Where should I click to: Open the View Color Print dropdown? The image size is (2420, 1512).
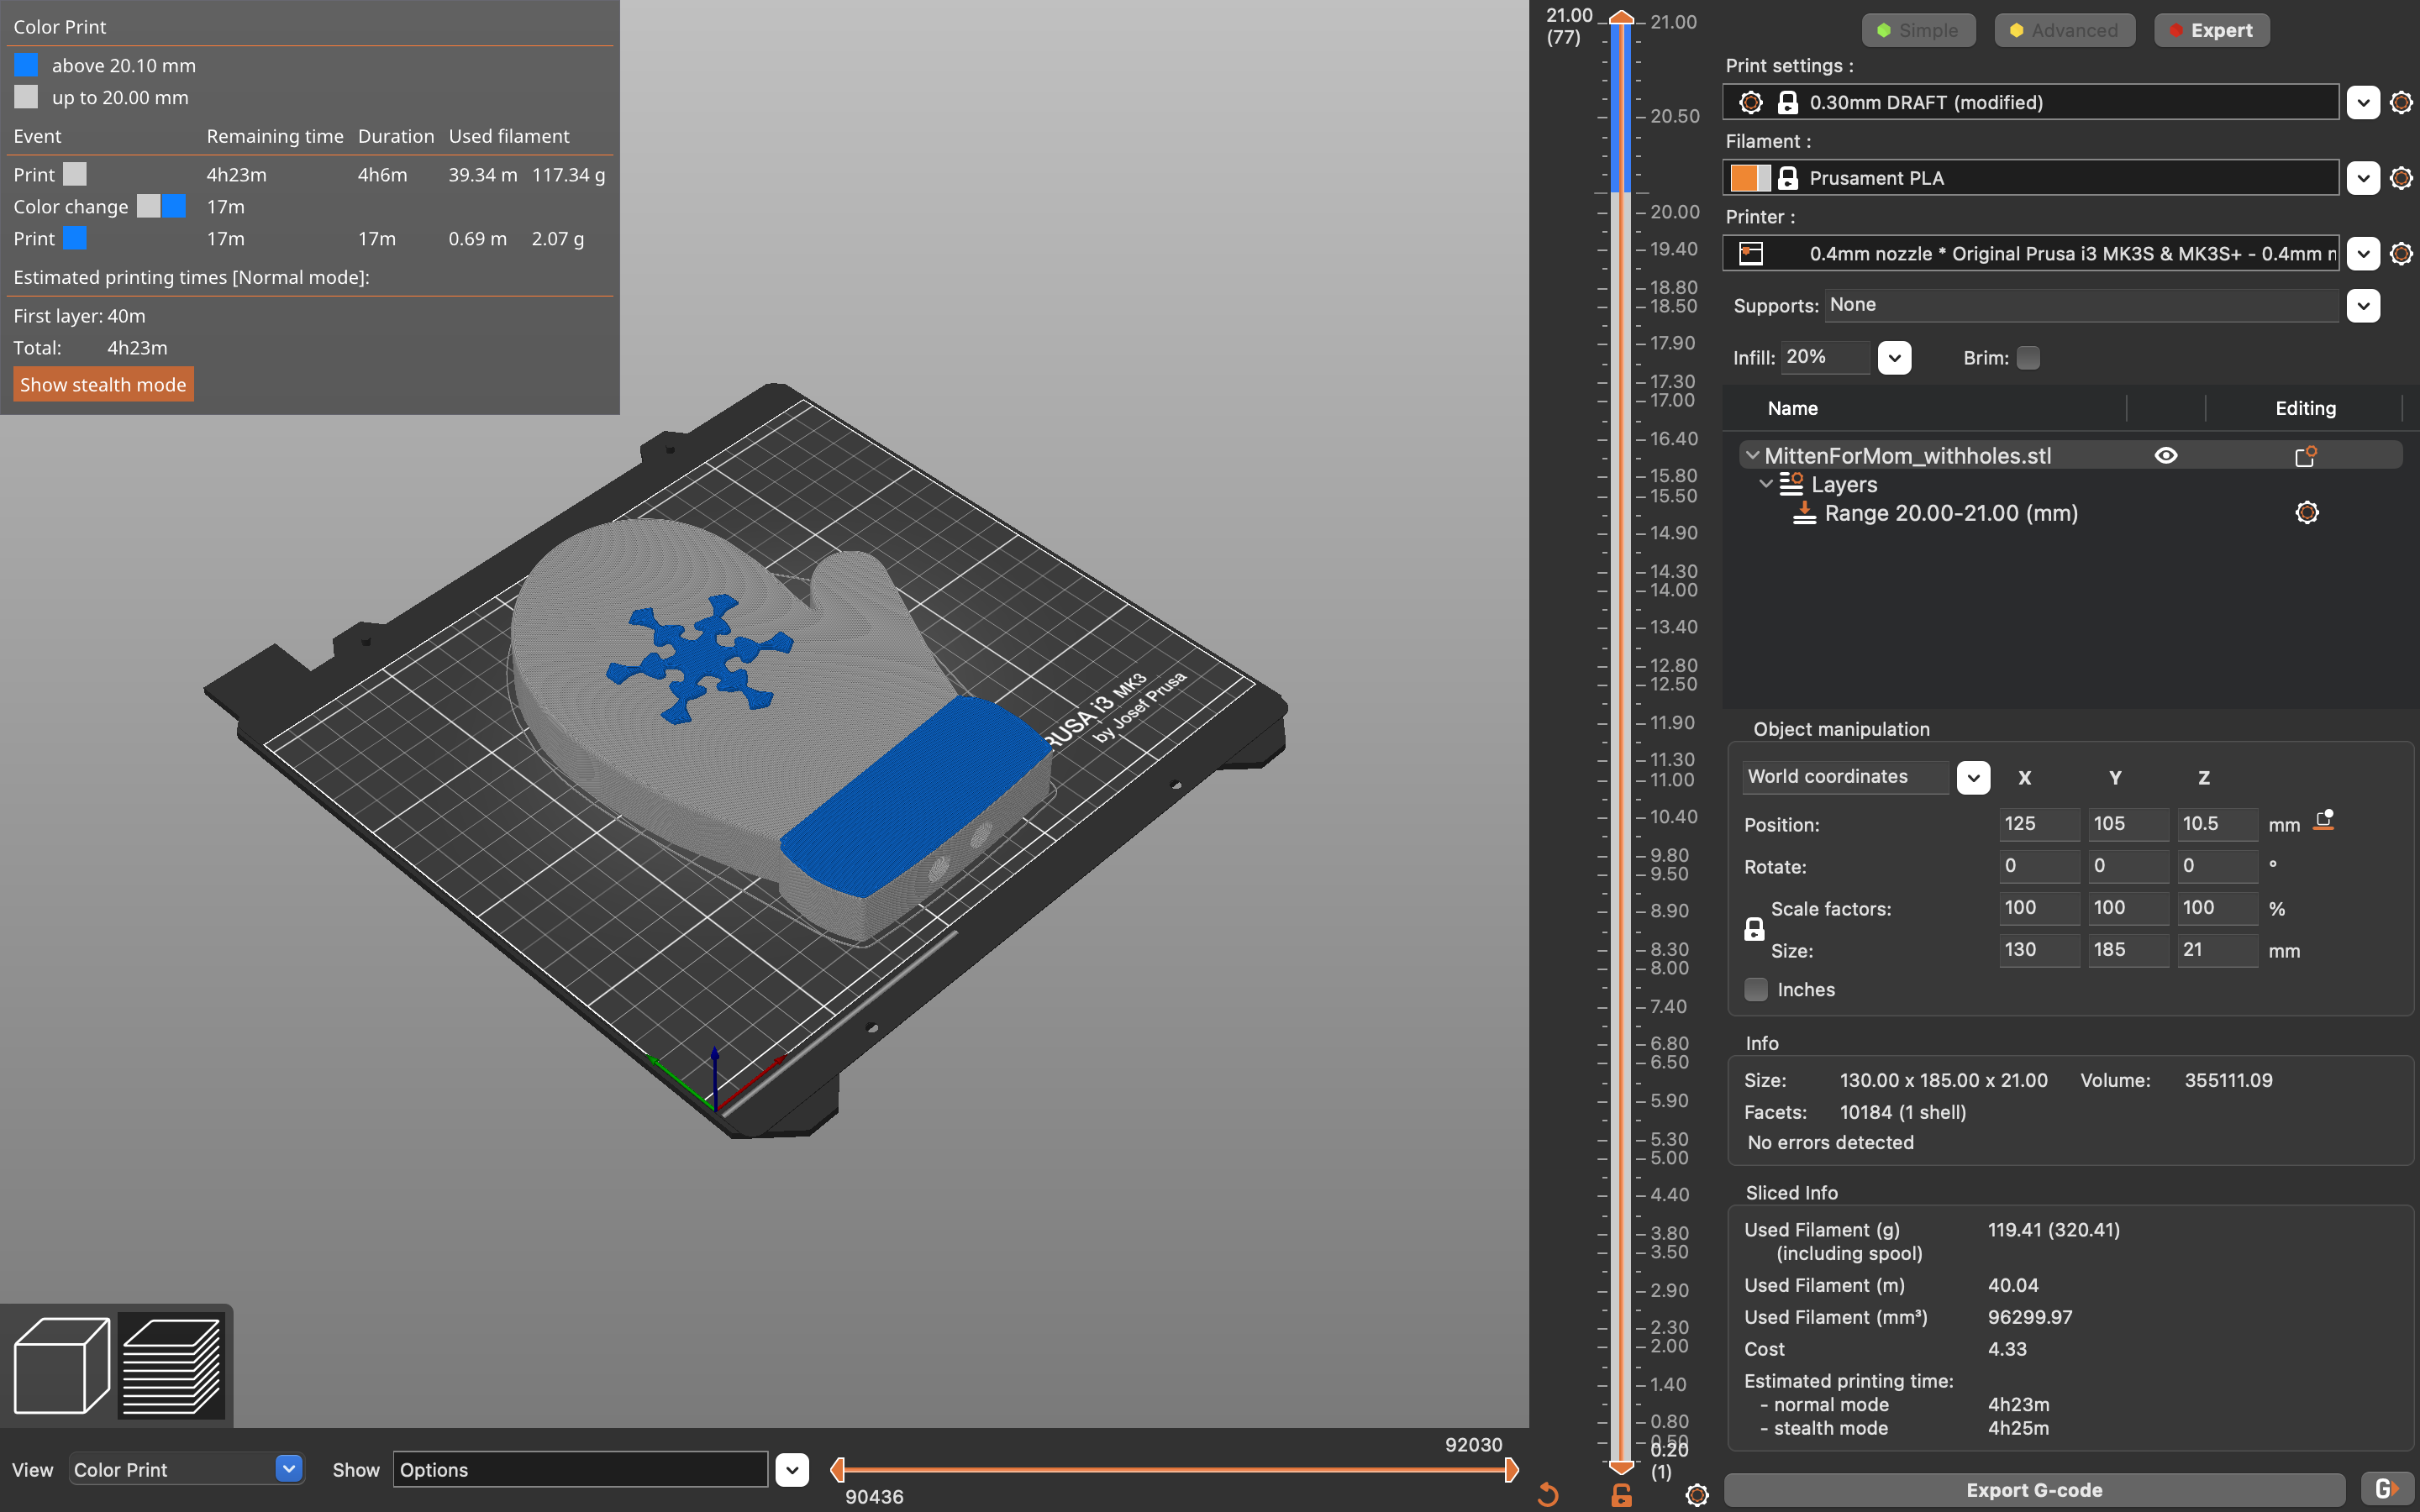186,1469
